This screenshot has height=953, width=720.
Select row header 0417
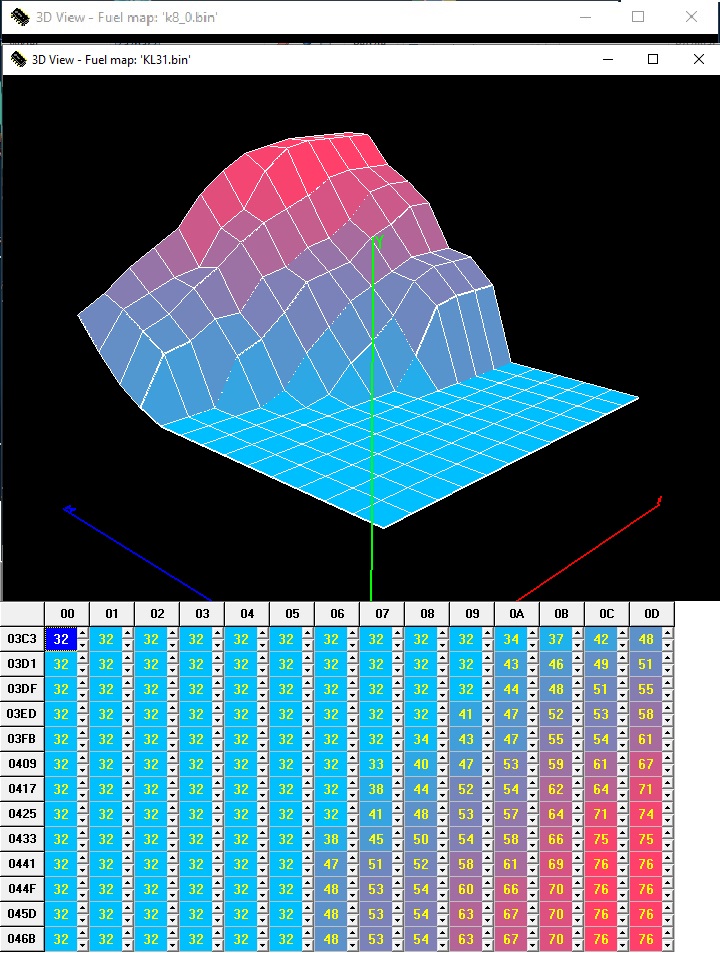(22, 789)
